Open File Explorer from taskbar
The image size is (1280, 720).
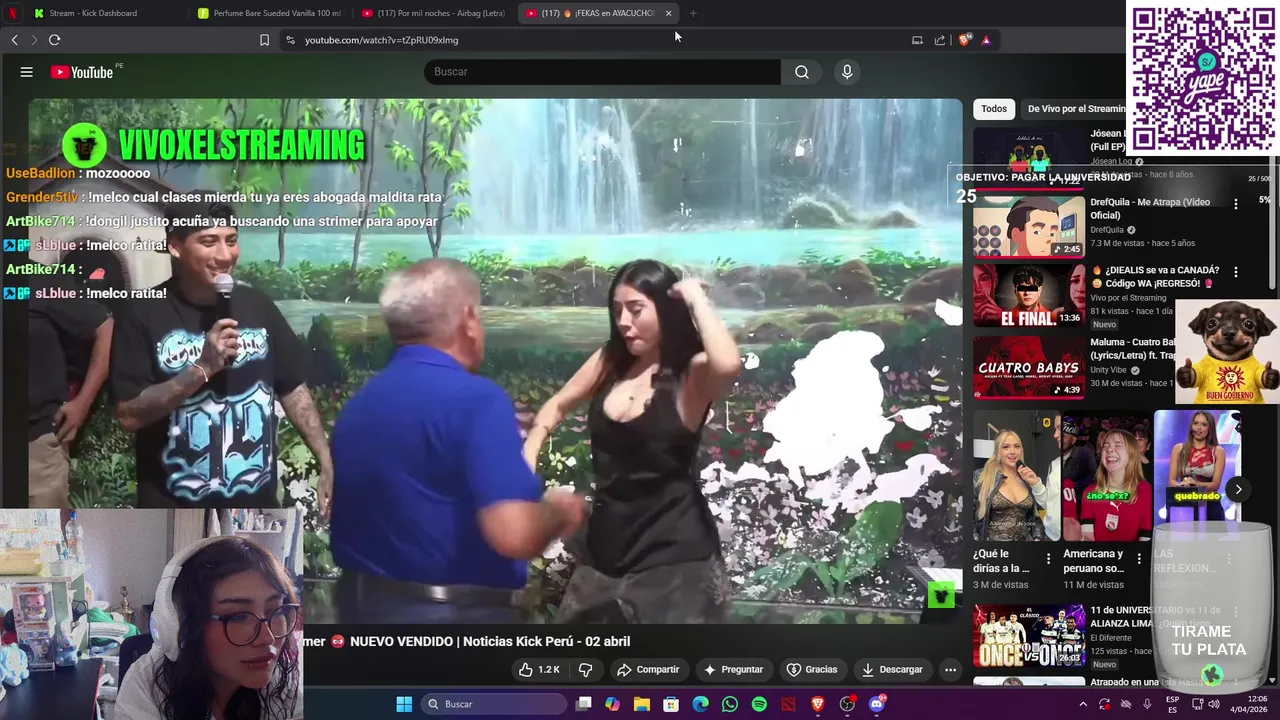point(642,704)
